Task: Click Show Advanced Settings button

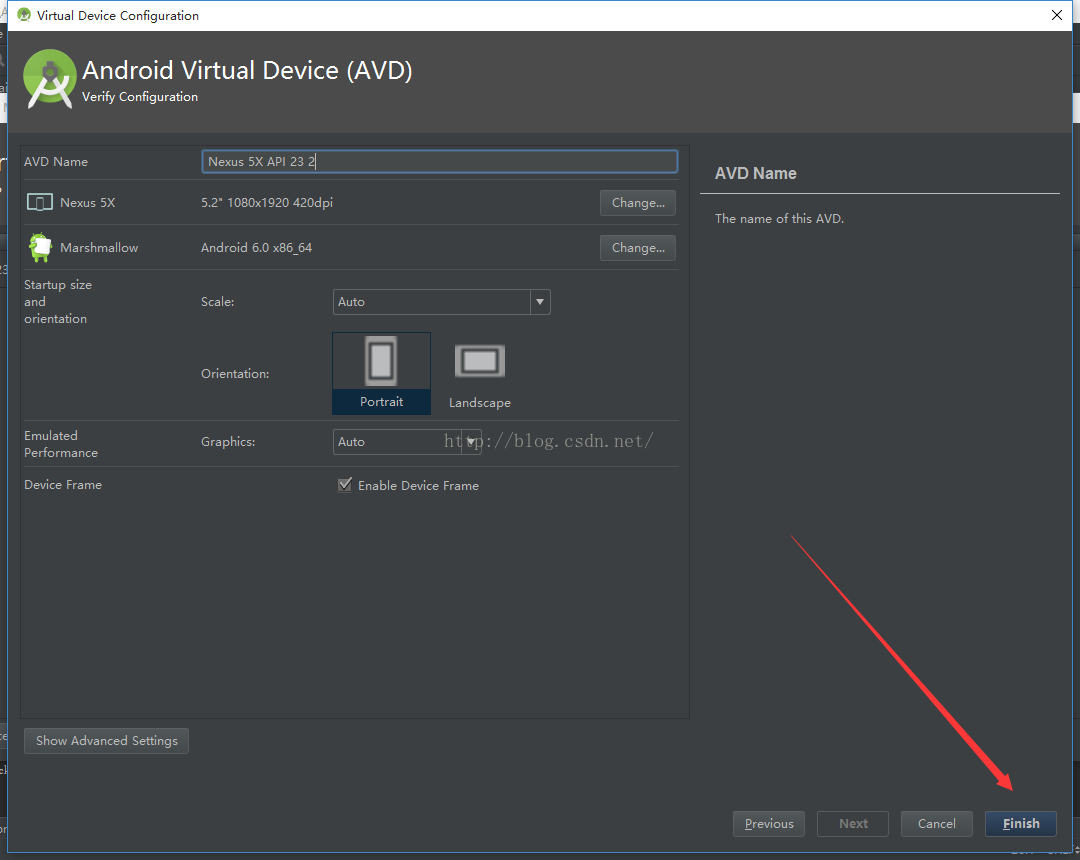Action: click(x=106, y=741)
